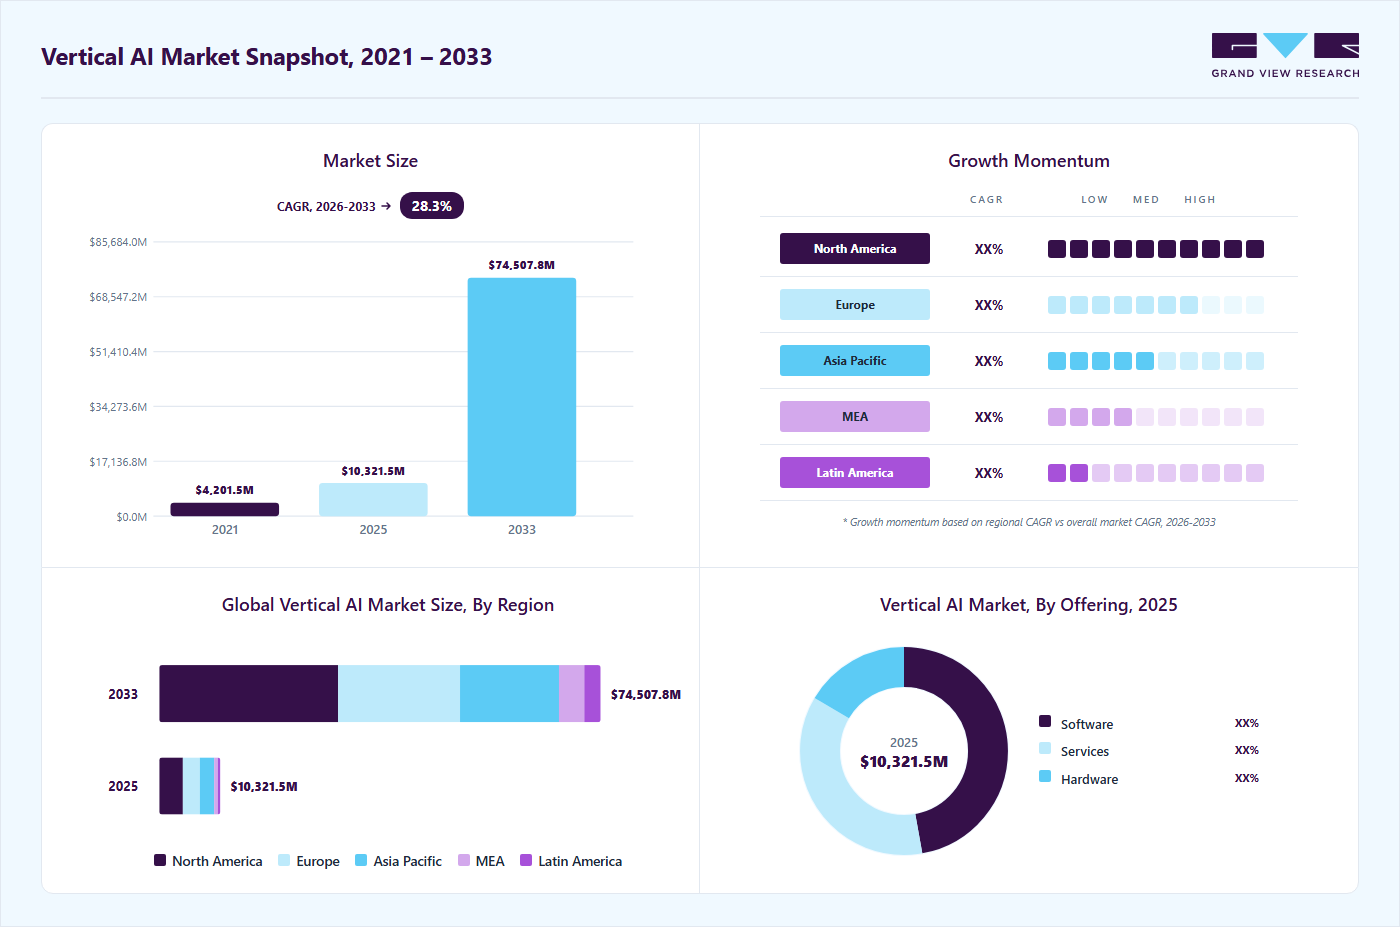Toggle the Software legend swatch
Viewport: 1400px width, 927px height.
point(1045,721)
